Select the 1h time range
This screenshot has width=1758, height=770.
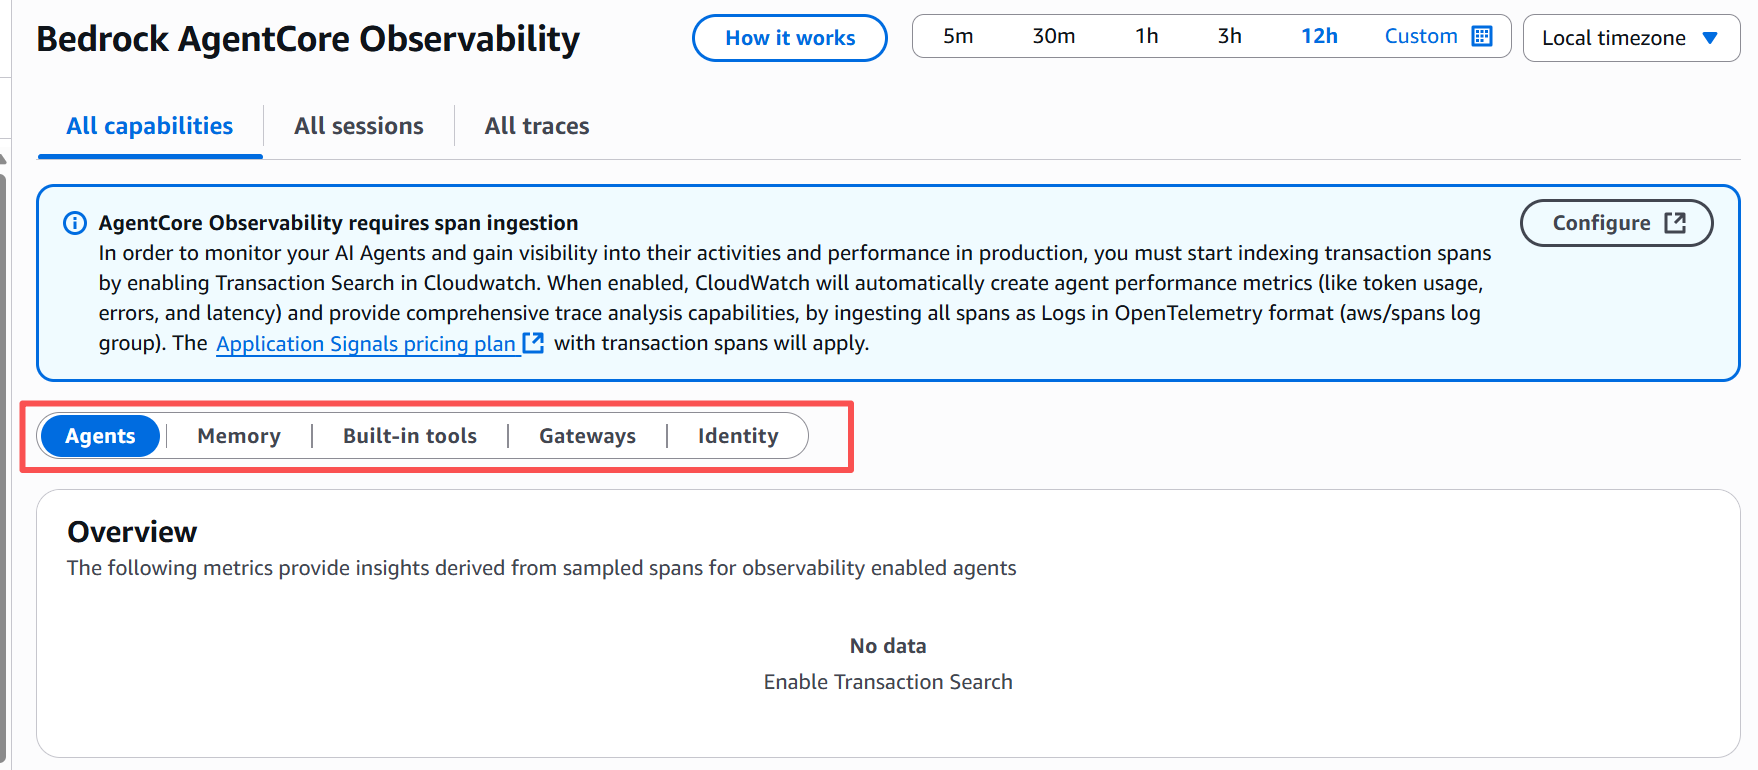pyautogui.click(x=1147, y=36)
